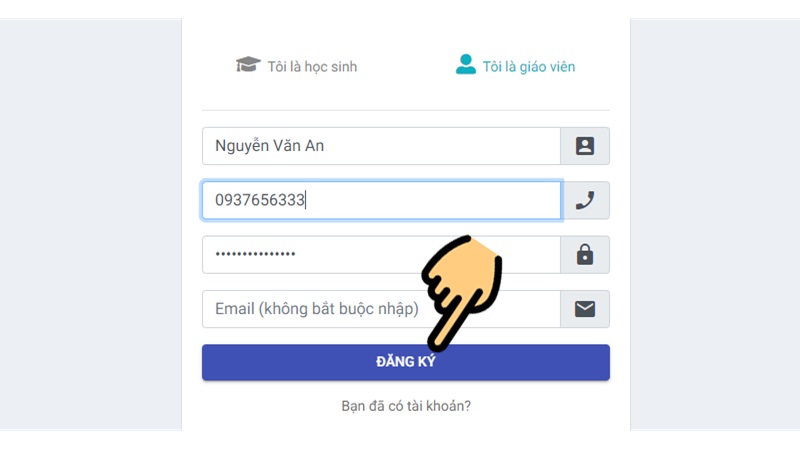
Task: Click the phone handset icon
Action: coord(585,200)
